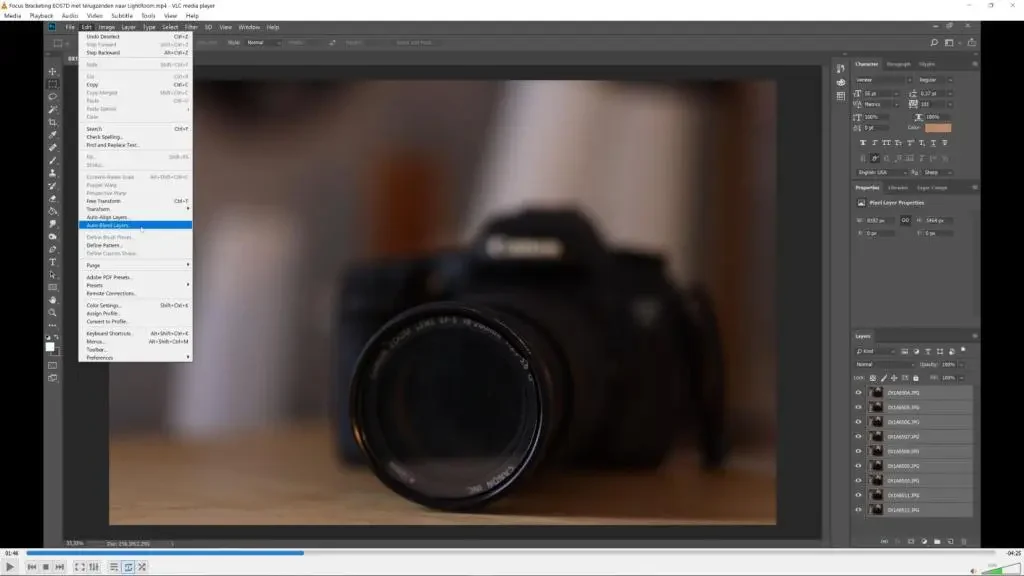Open the Style Normal dropdown in options bar

(x=263, y=42)
